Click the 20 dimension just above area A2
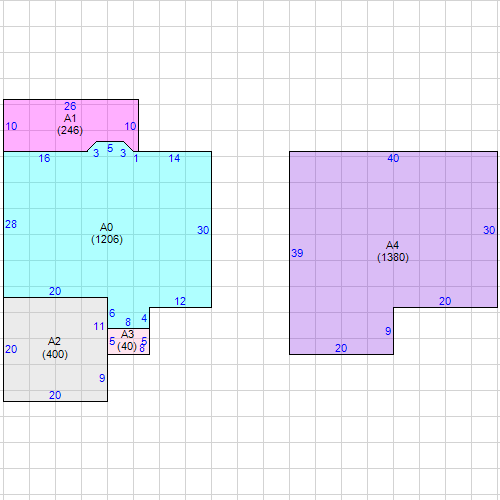The image size is (500, 500). (55, 291)
